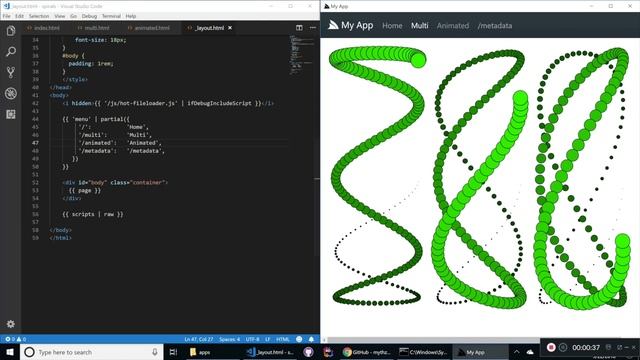Click the Slack-like taskbar icon beside GitHub Desktop
The height and width of the screenshot is (360, 640).
[328, 352]
